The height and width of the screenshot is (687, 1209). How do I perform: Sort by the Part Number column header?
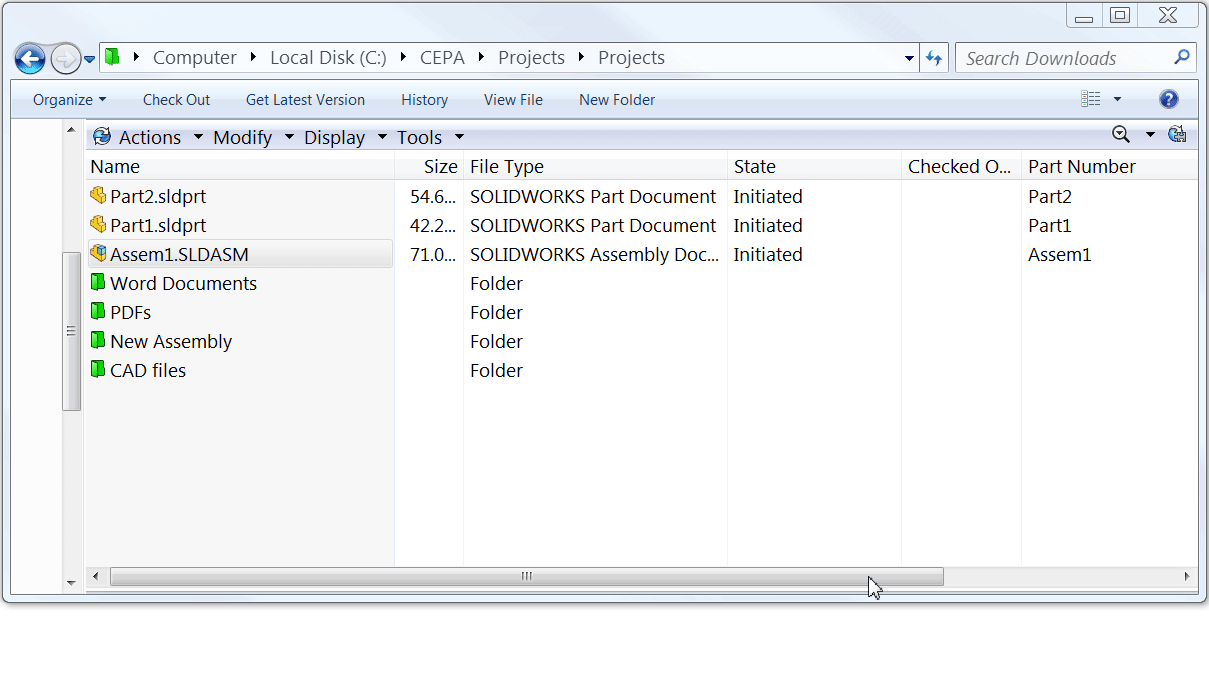coord(1109,167)
